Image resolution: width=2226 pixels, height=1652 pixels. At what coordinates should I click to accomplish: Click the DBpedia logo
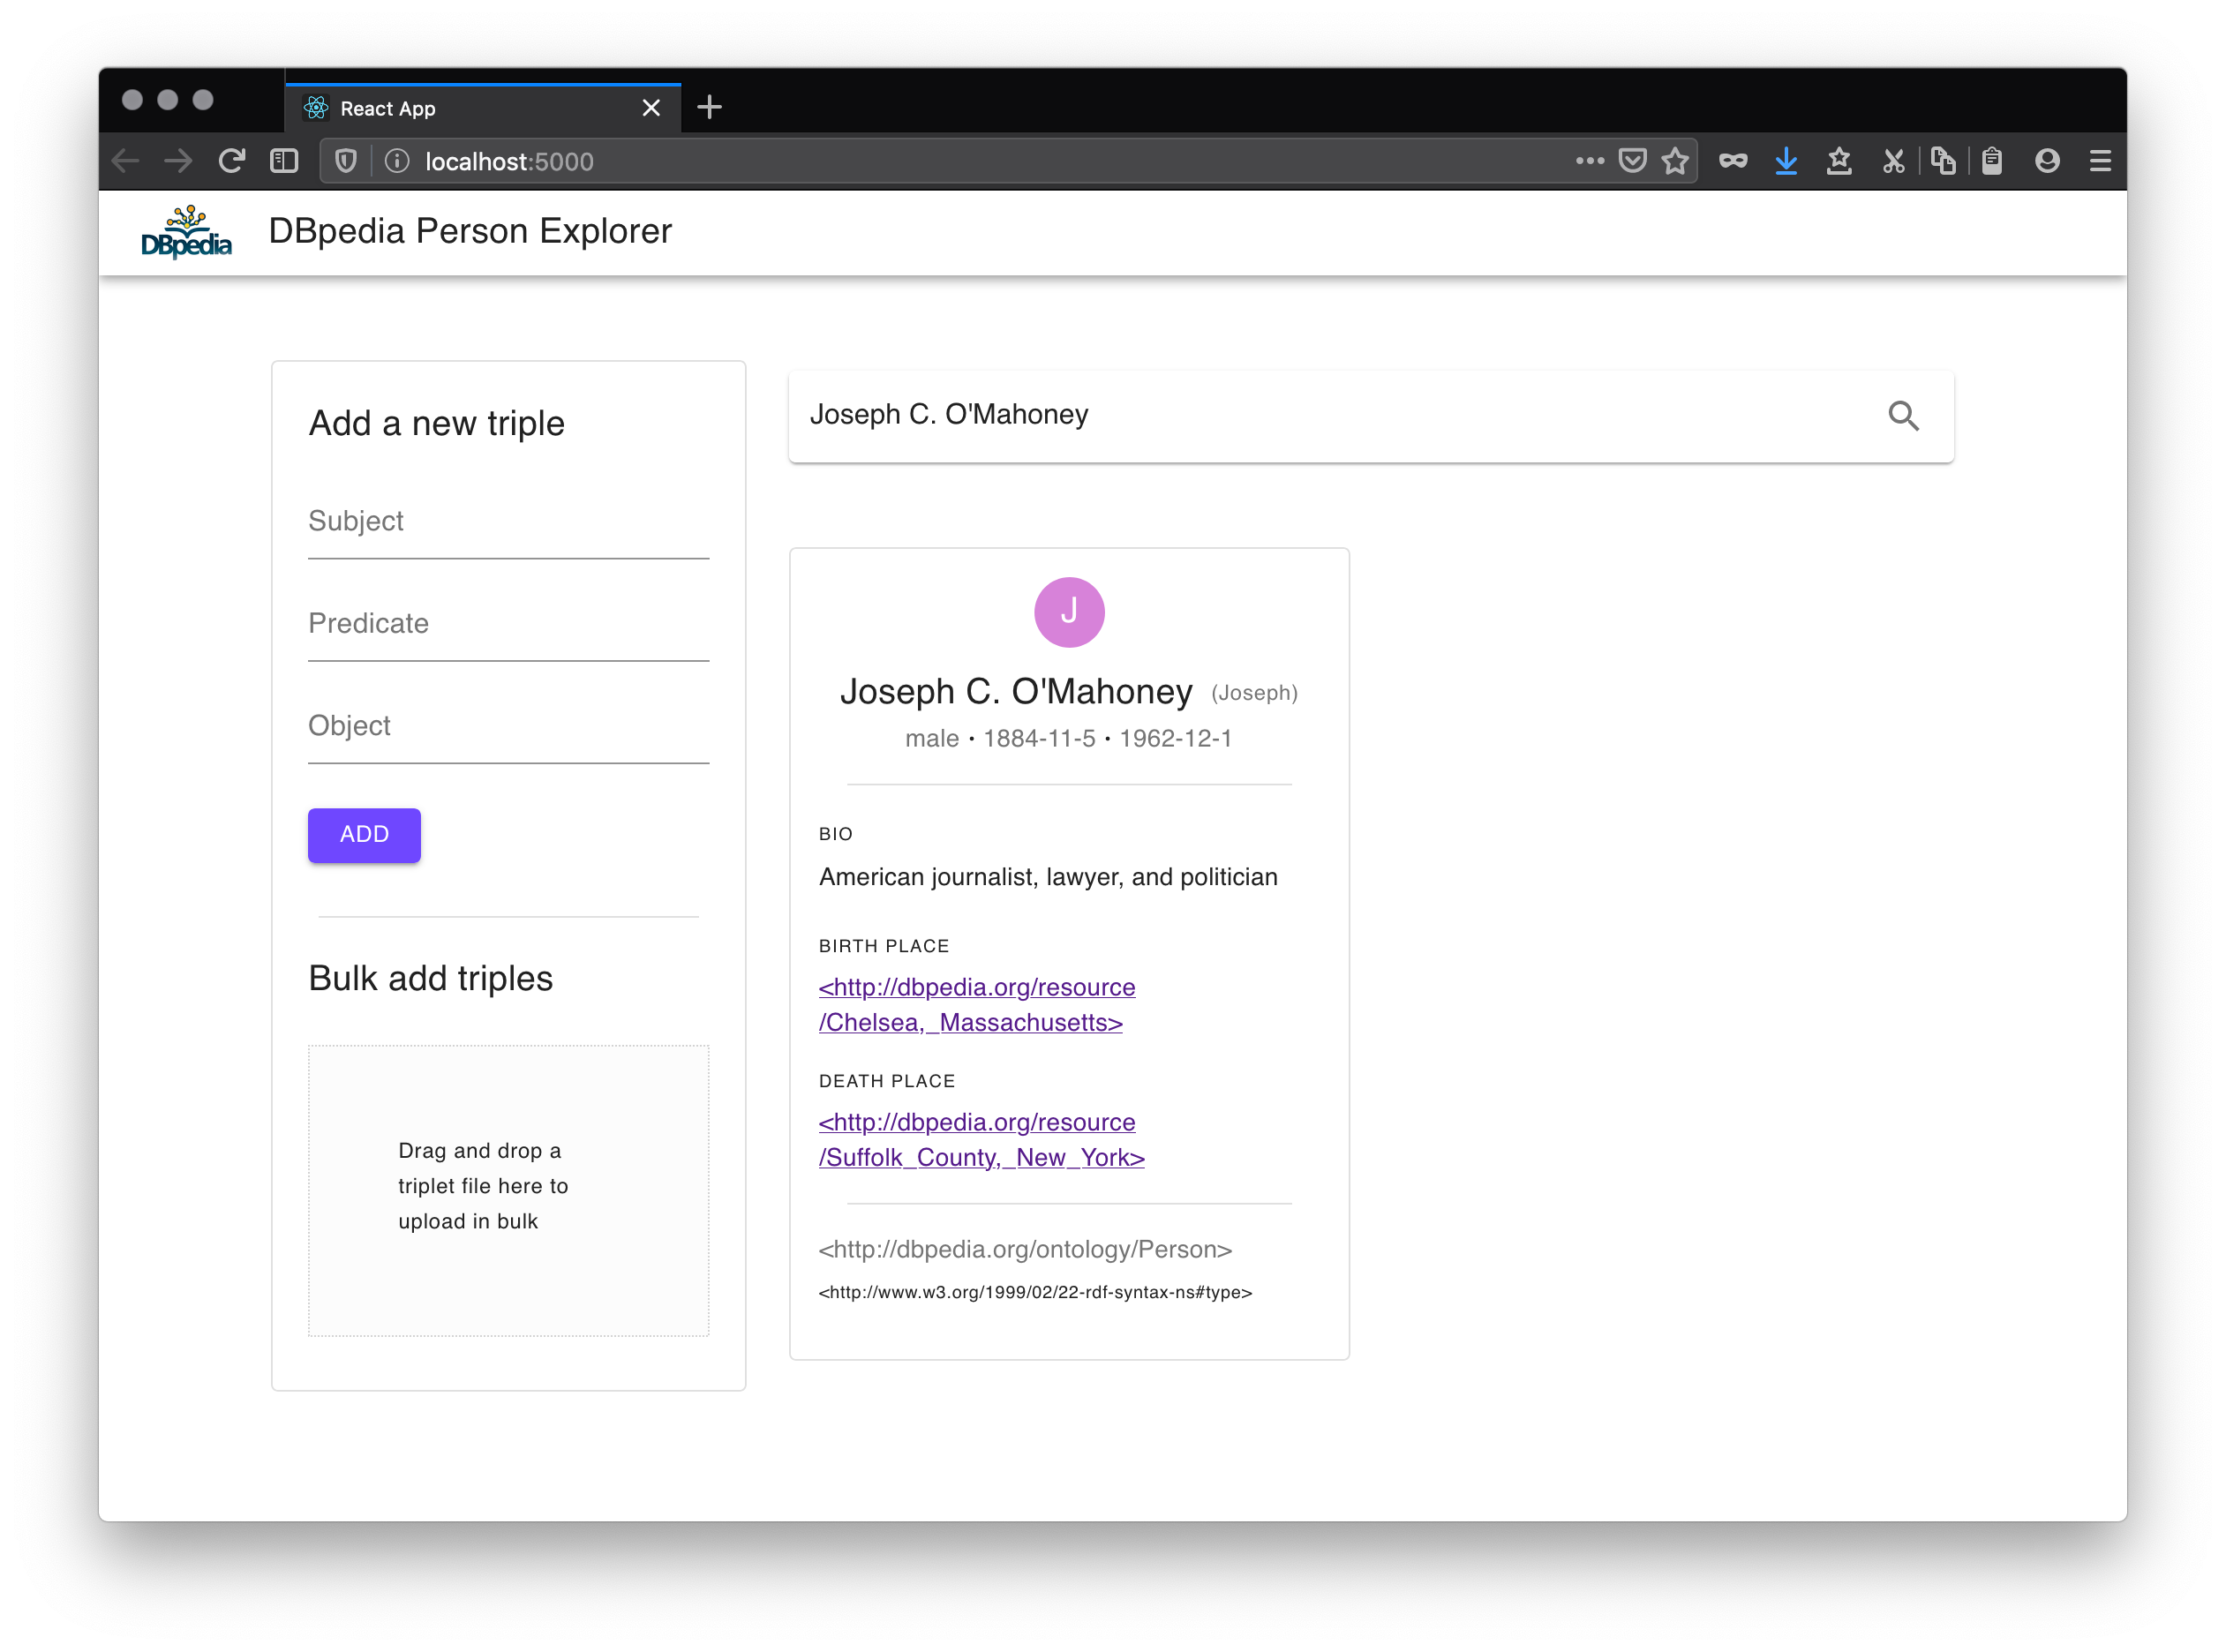tap(186, 232)
